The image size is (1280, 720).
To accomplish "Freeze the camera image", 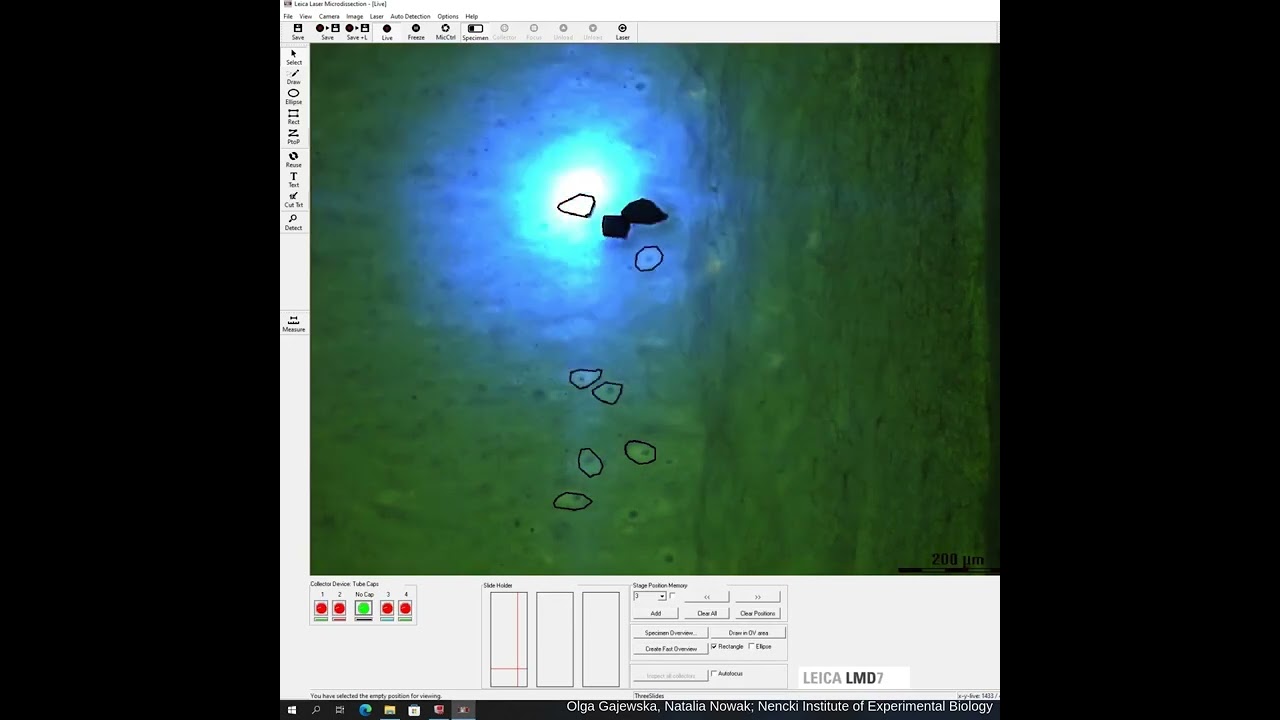I will pos(416,32).
